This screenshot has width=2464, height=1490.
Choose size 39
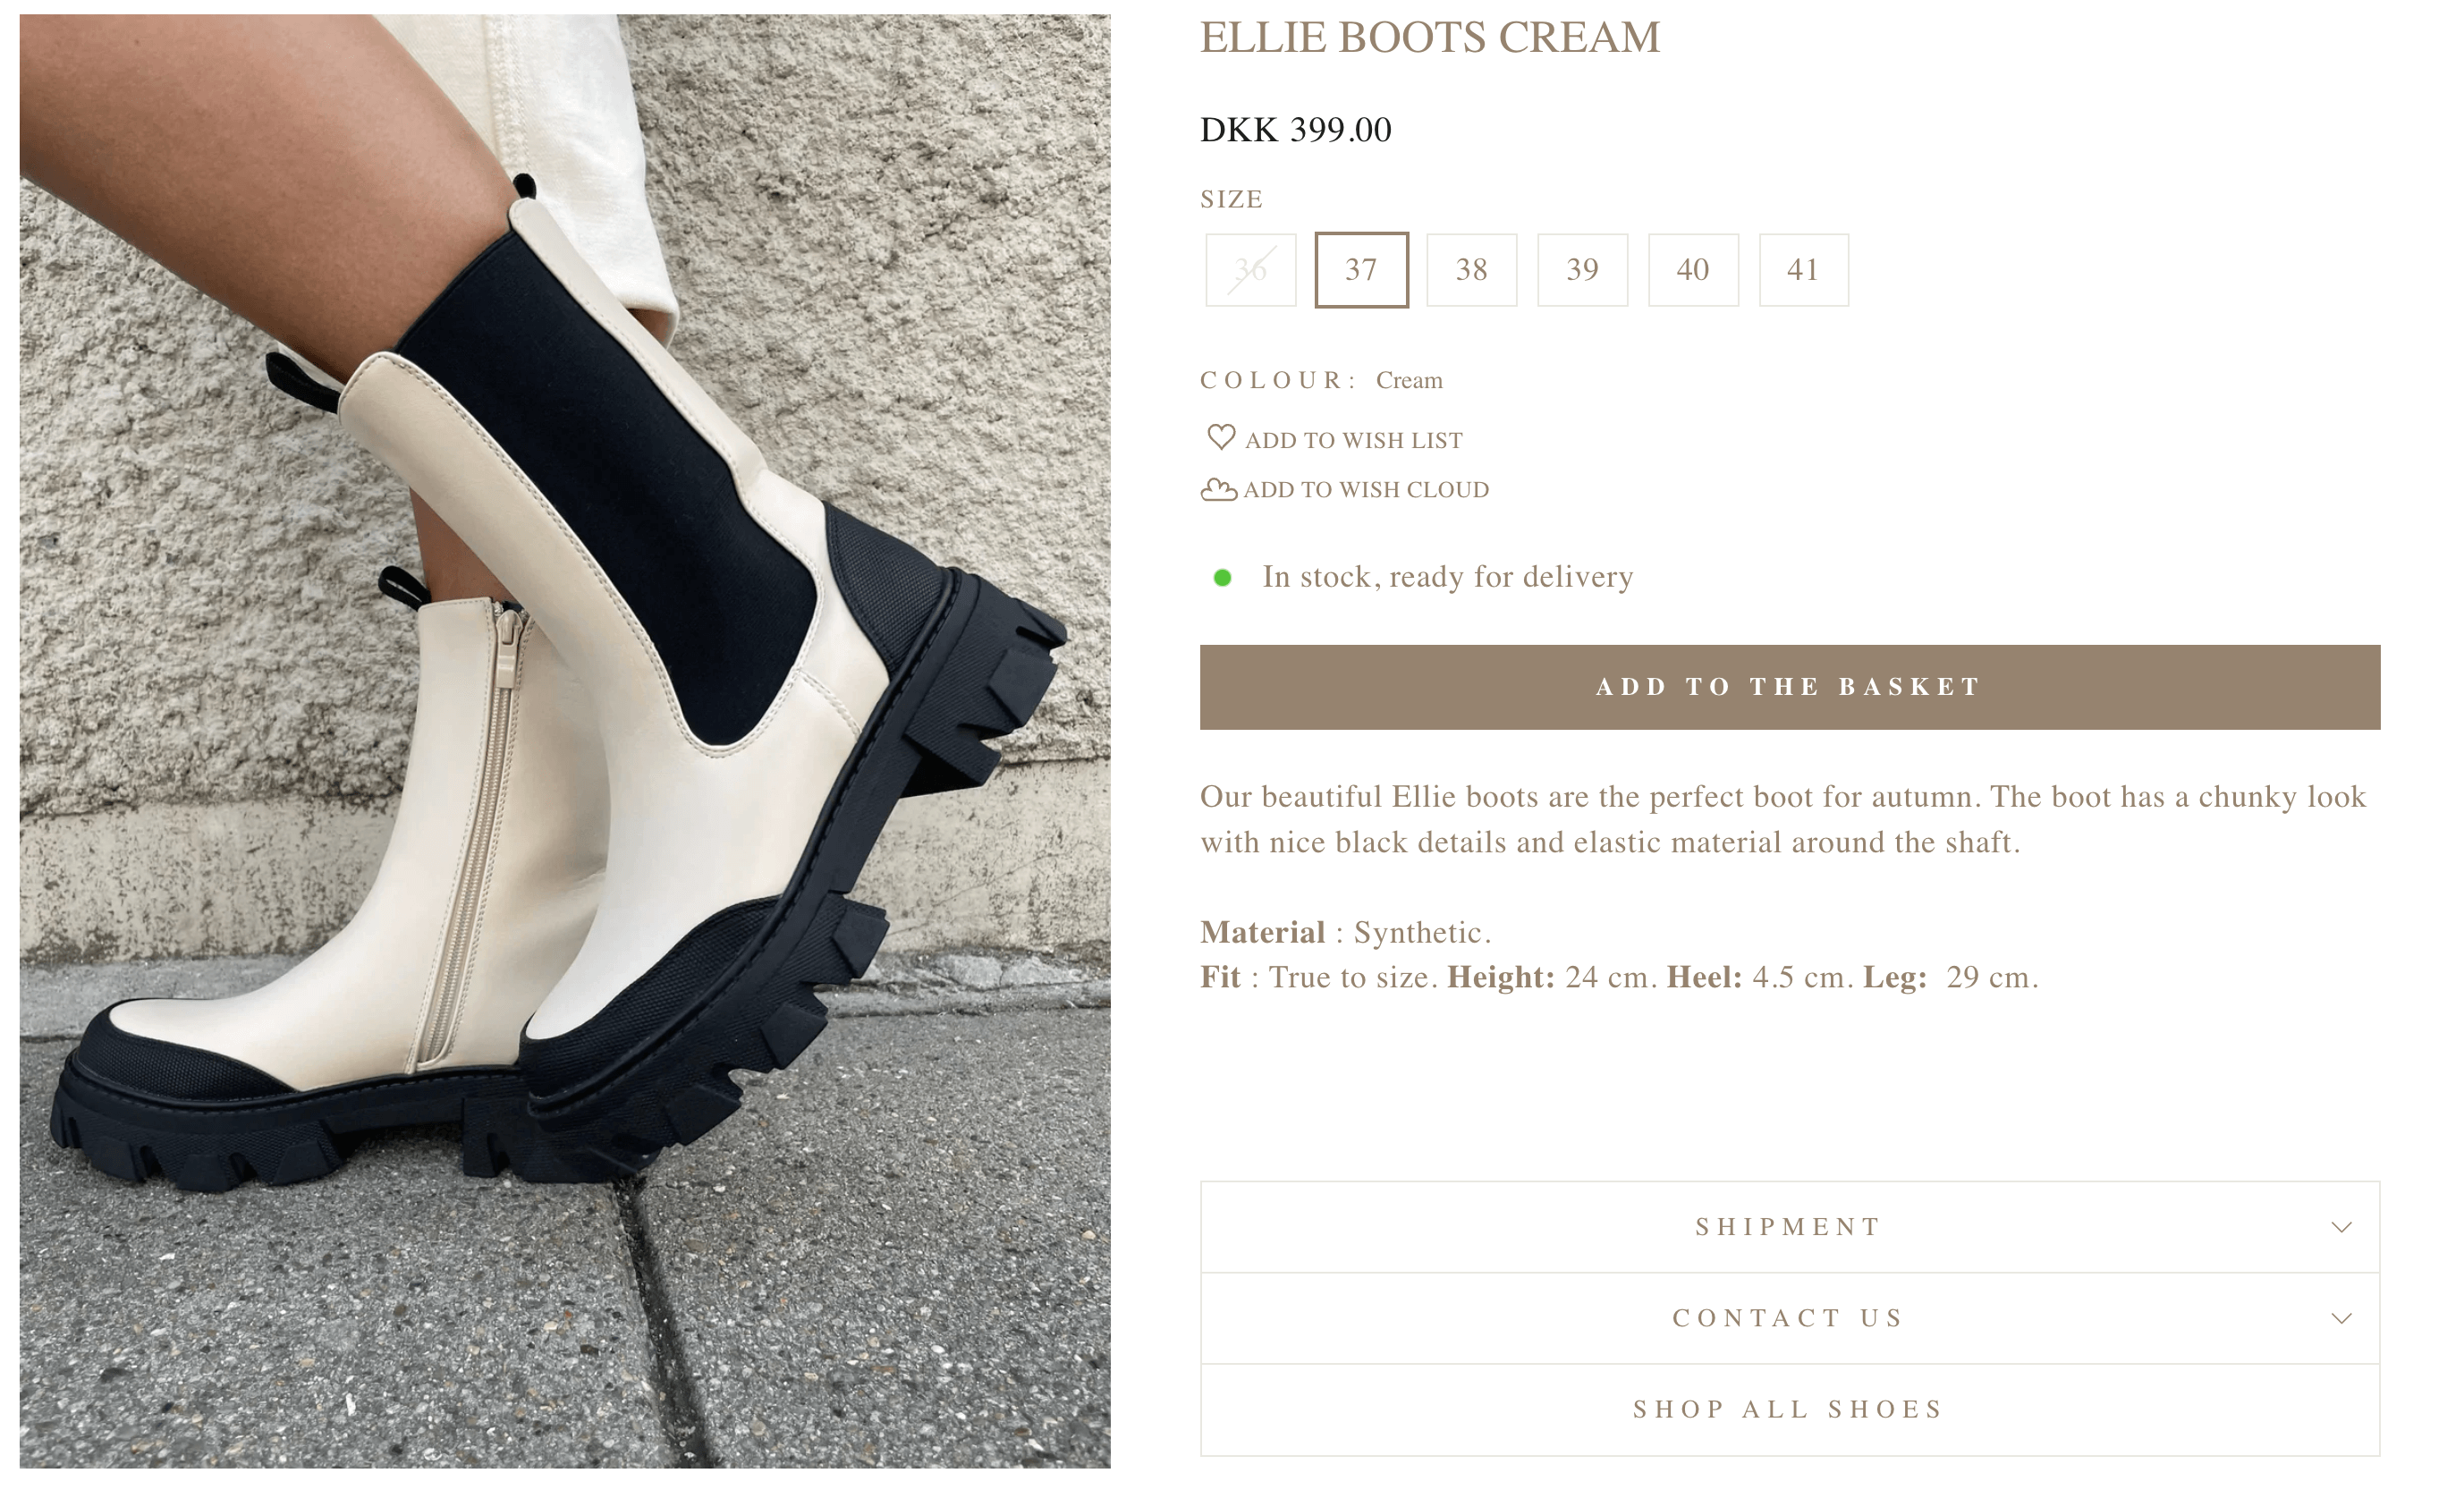tap(1582, 270)
